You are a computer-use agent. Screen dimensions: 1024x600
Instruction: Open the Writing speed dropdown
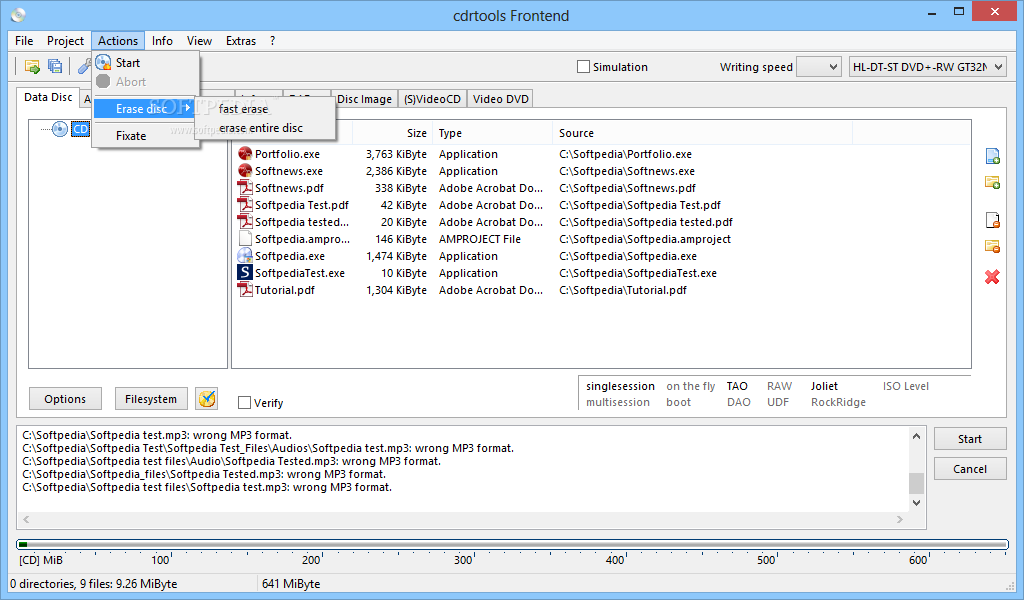pos(819,67)
